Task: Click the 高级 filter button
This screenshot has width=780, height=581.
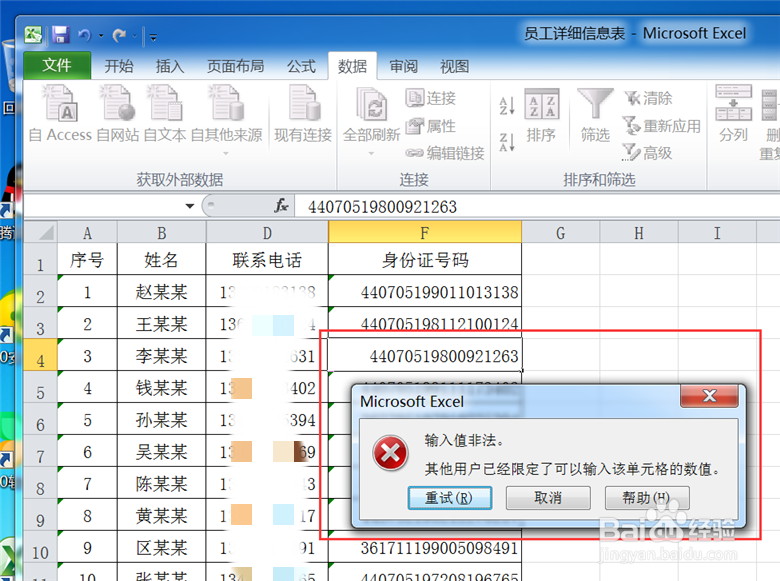Action: 648,153
